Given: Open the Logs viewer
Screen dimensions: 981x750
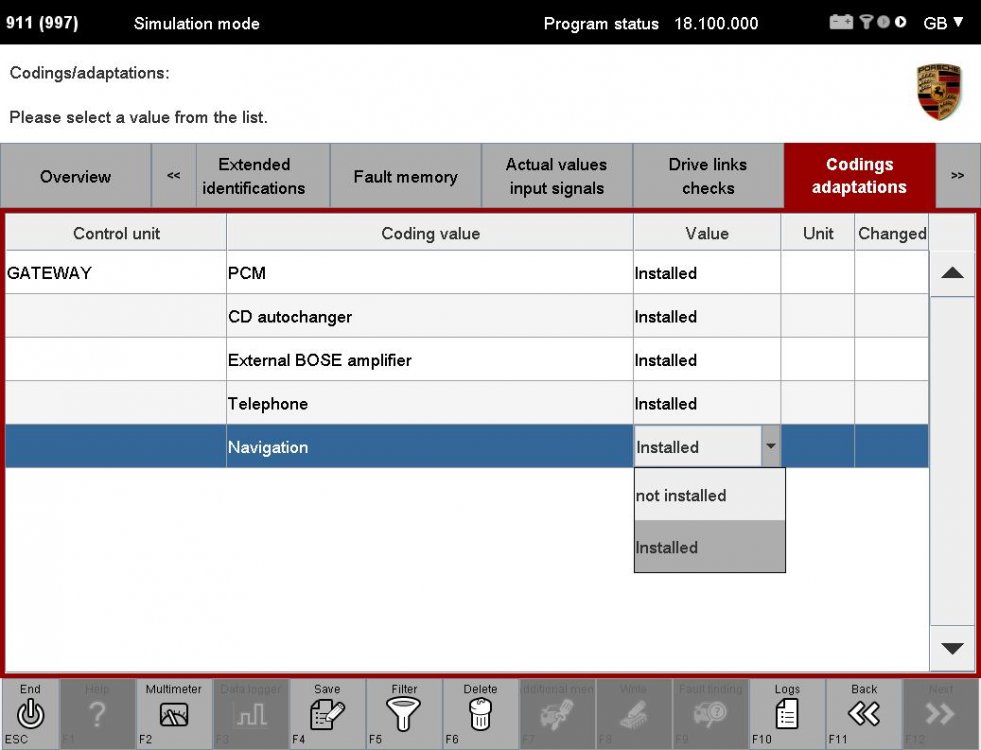Looking at the screenshot, I should (787, 713).
